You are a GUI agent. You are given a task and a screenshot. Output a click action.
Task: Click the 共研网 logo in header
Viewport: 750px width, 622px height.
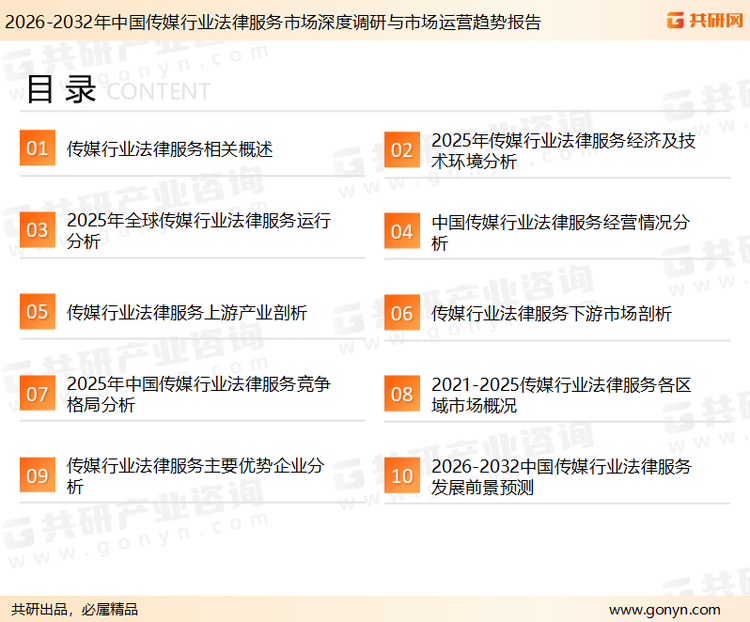tap(705, 20)
